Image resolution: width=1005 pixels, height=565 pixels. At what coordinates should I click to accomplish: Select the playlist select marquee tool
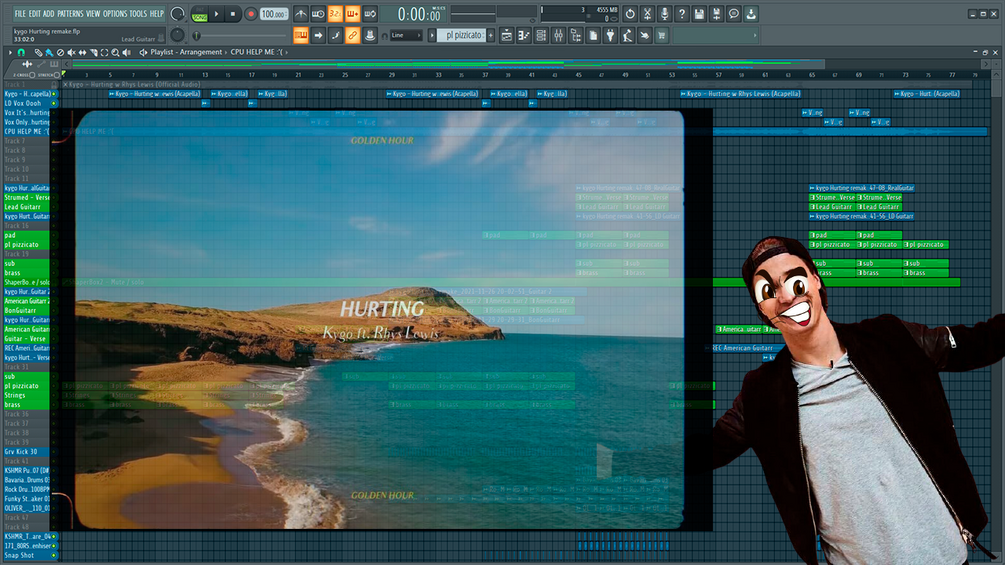tap(104, 53)
